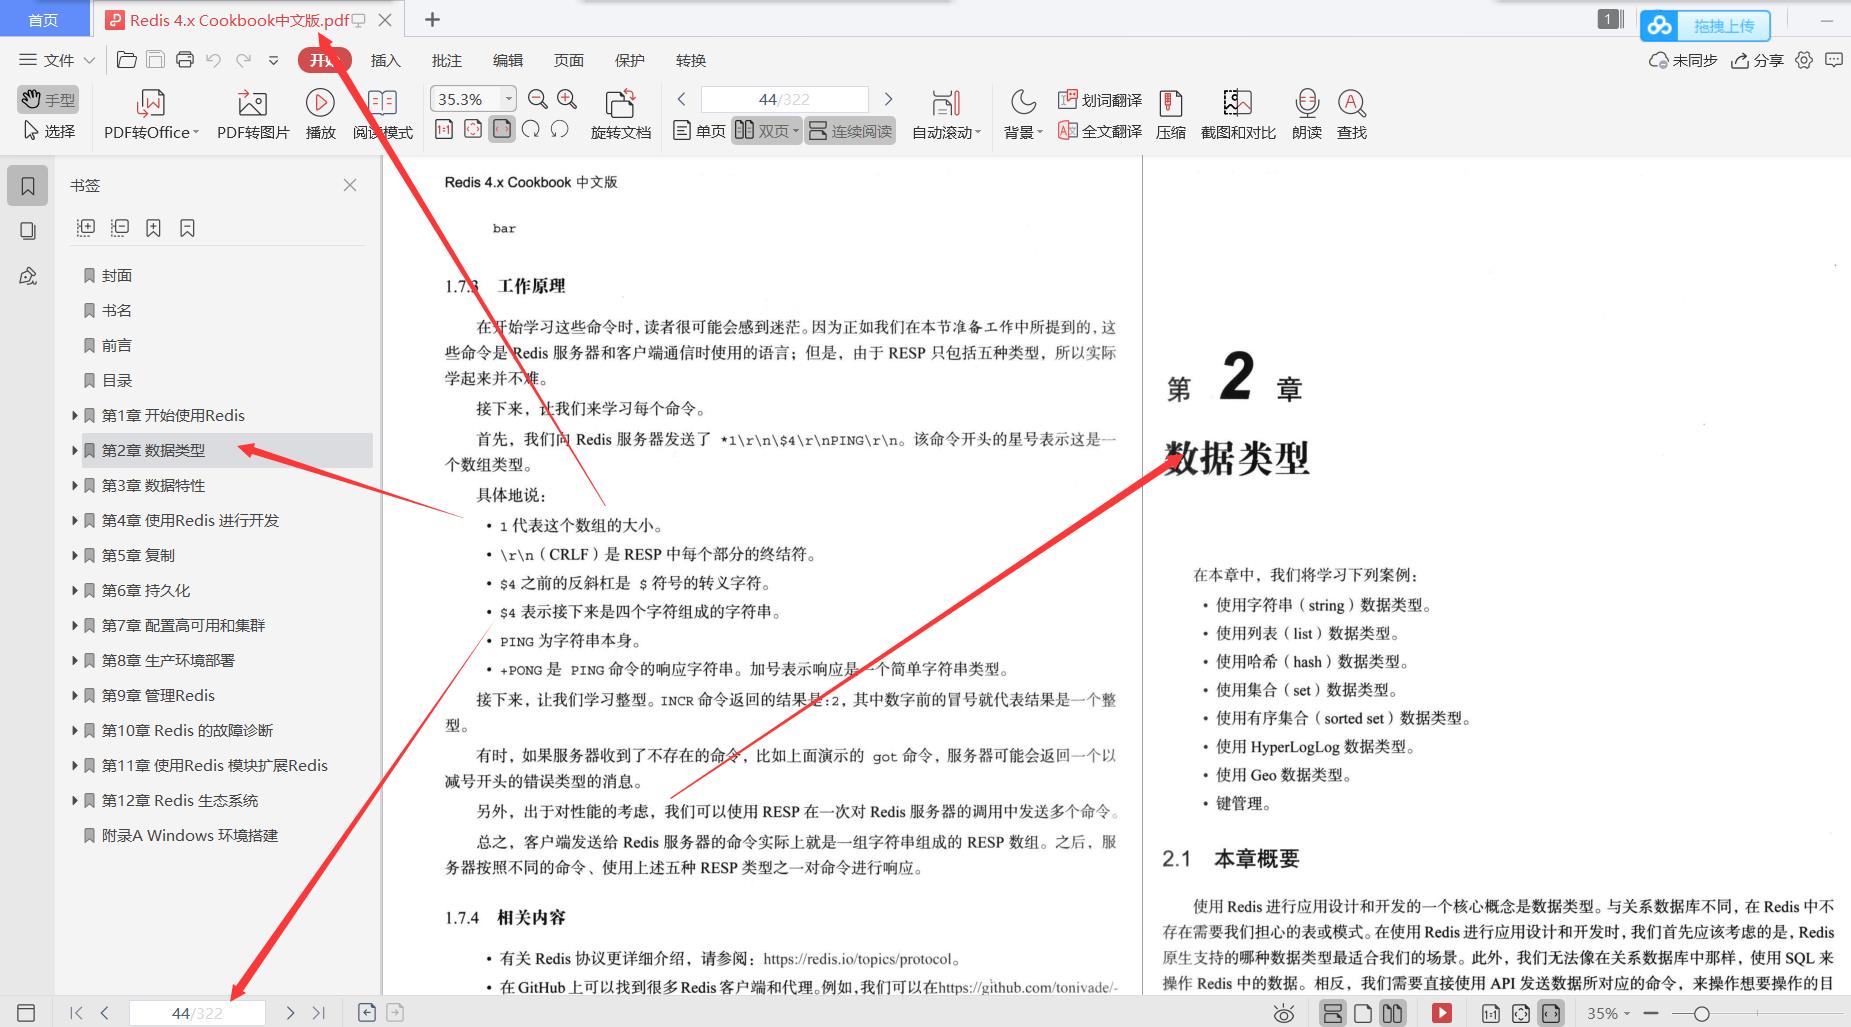Click the zoom out magnifier icon
The height and width of the screenshot is (1027, 1851).
(x=538, y=99)
